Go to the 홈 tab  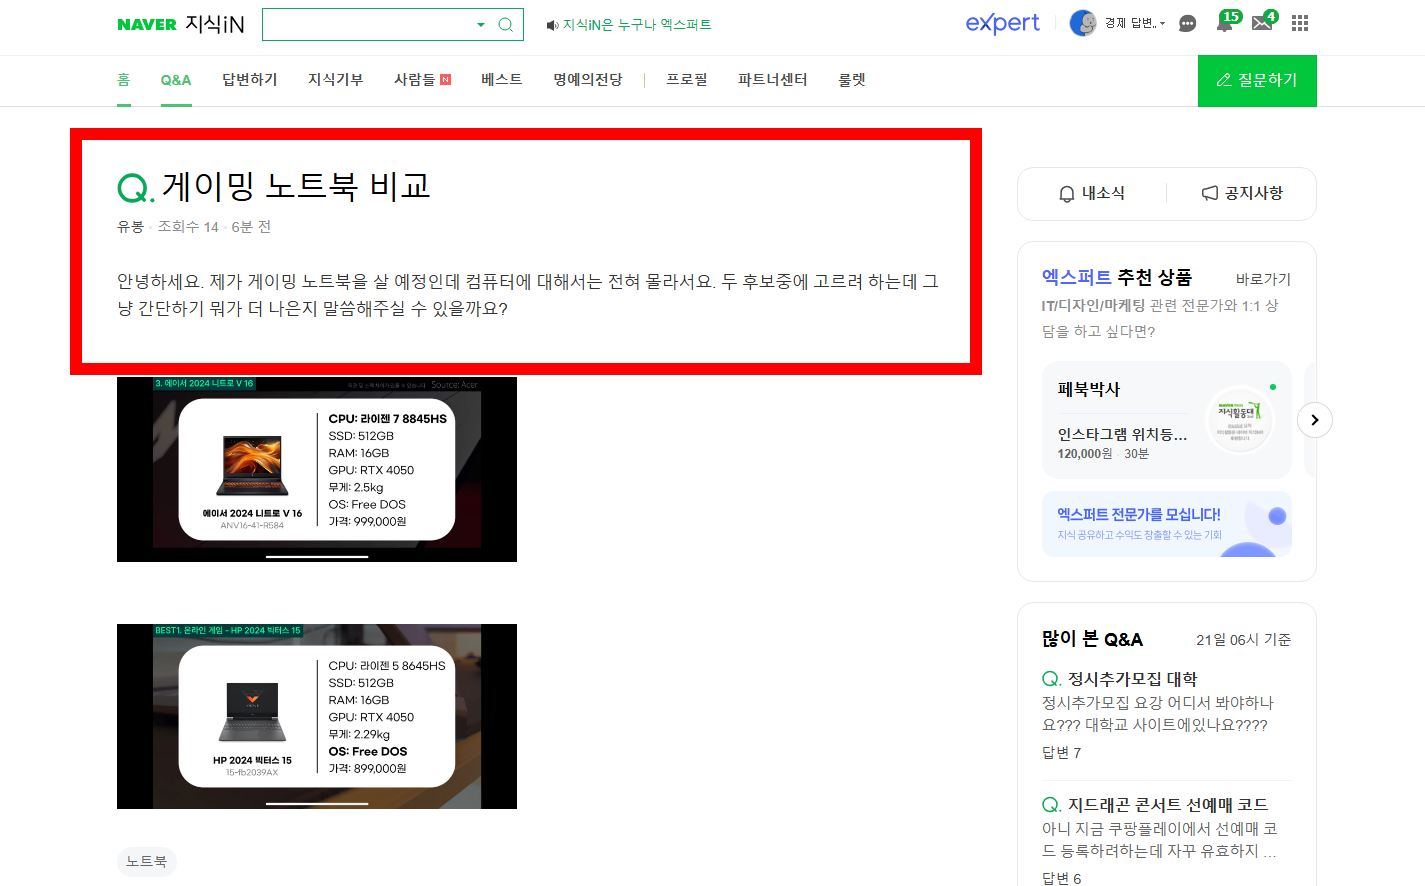point(124,80)
